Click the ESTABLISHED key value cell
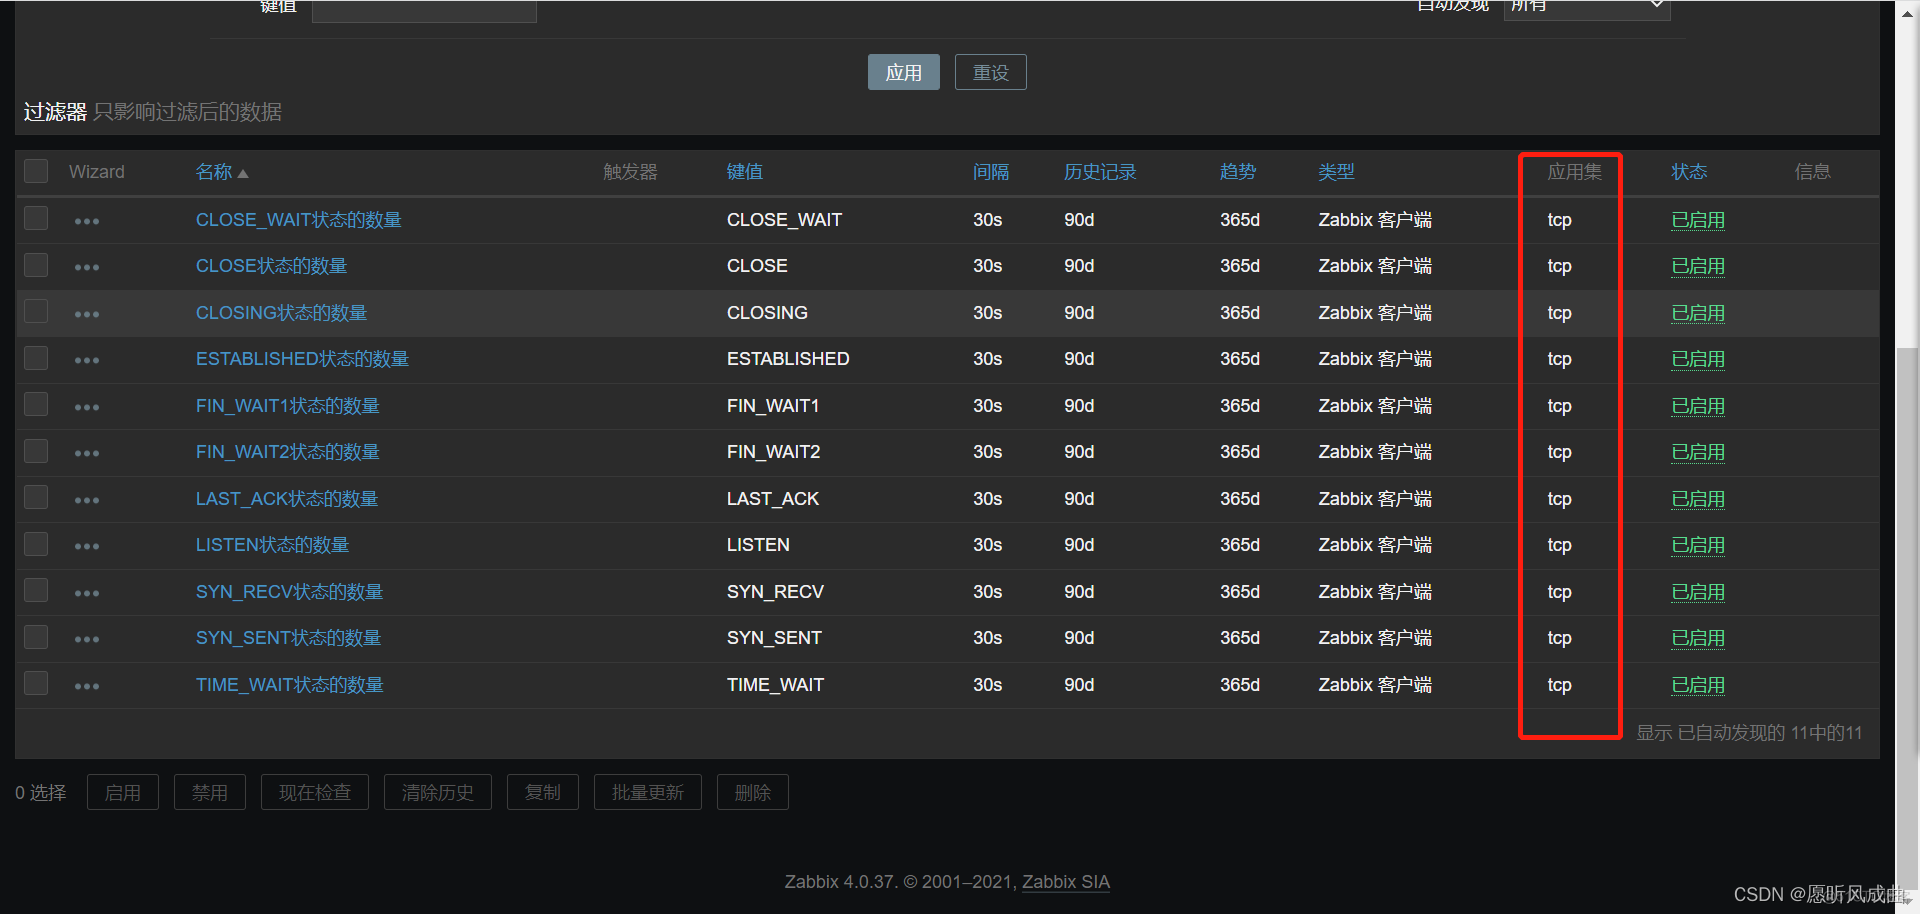 coord(788,359)
